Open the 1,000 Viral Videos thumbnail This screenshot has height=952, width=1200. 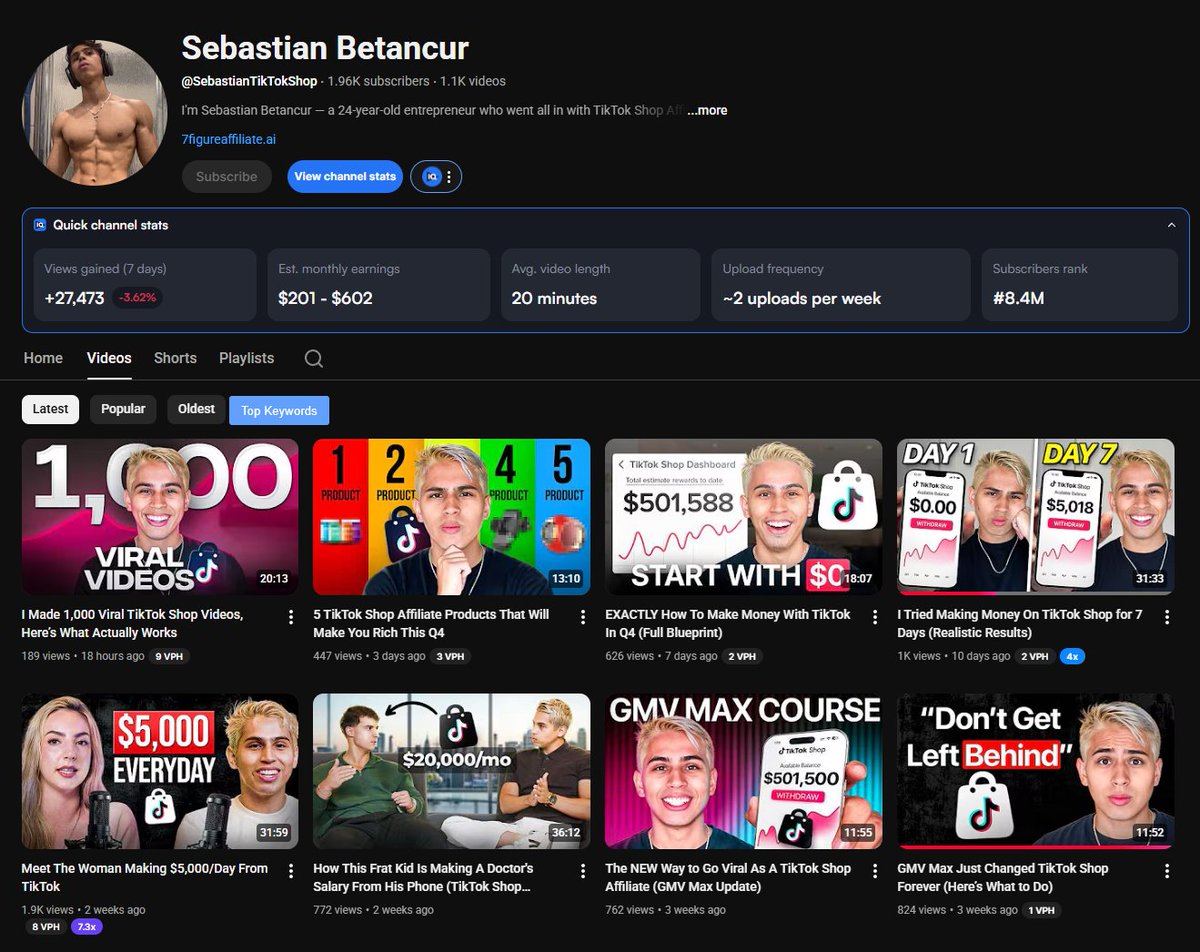(160, 517)
